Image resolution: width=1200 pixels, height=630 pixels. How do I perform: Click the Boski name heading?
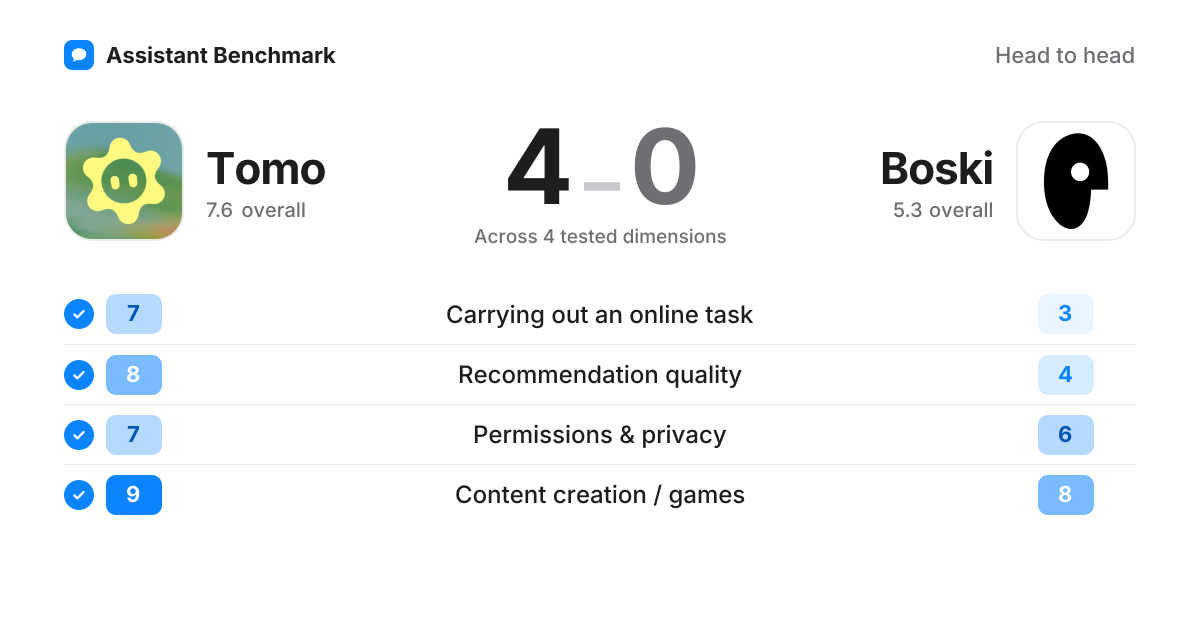pyautogui.click(x=937, y=169)
